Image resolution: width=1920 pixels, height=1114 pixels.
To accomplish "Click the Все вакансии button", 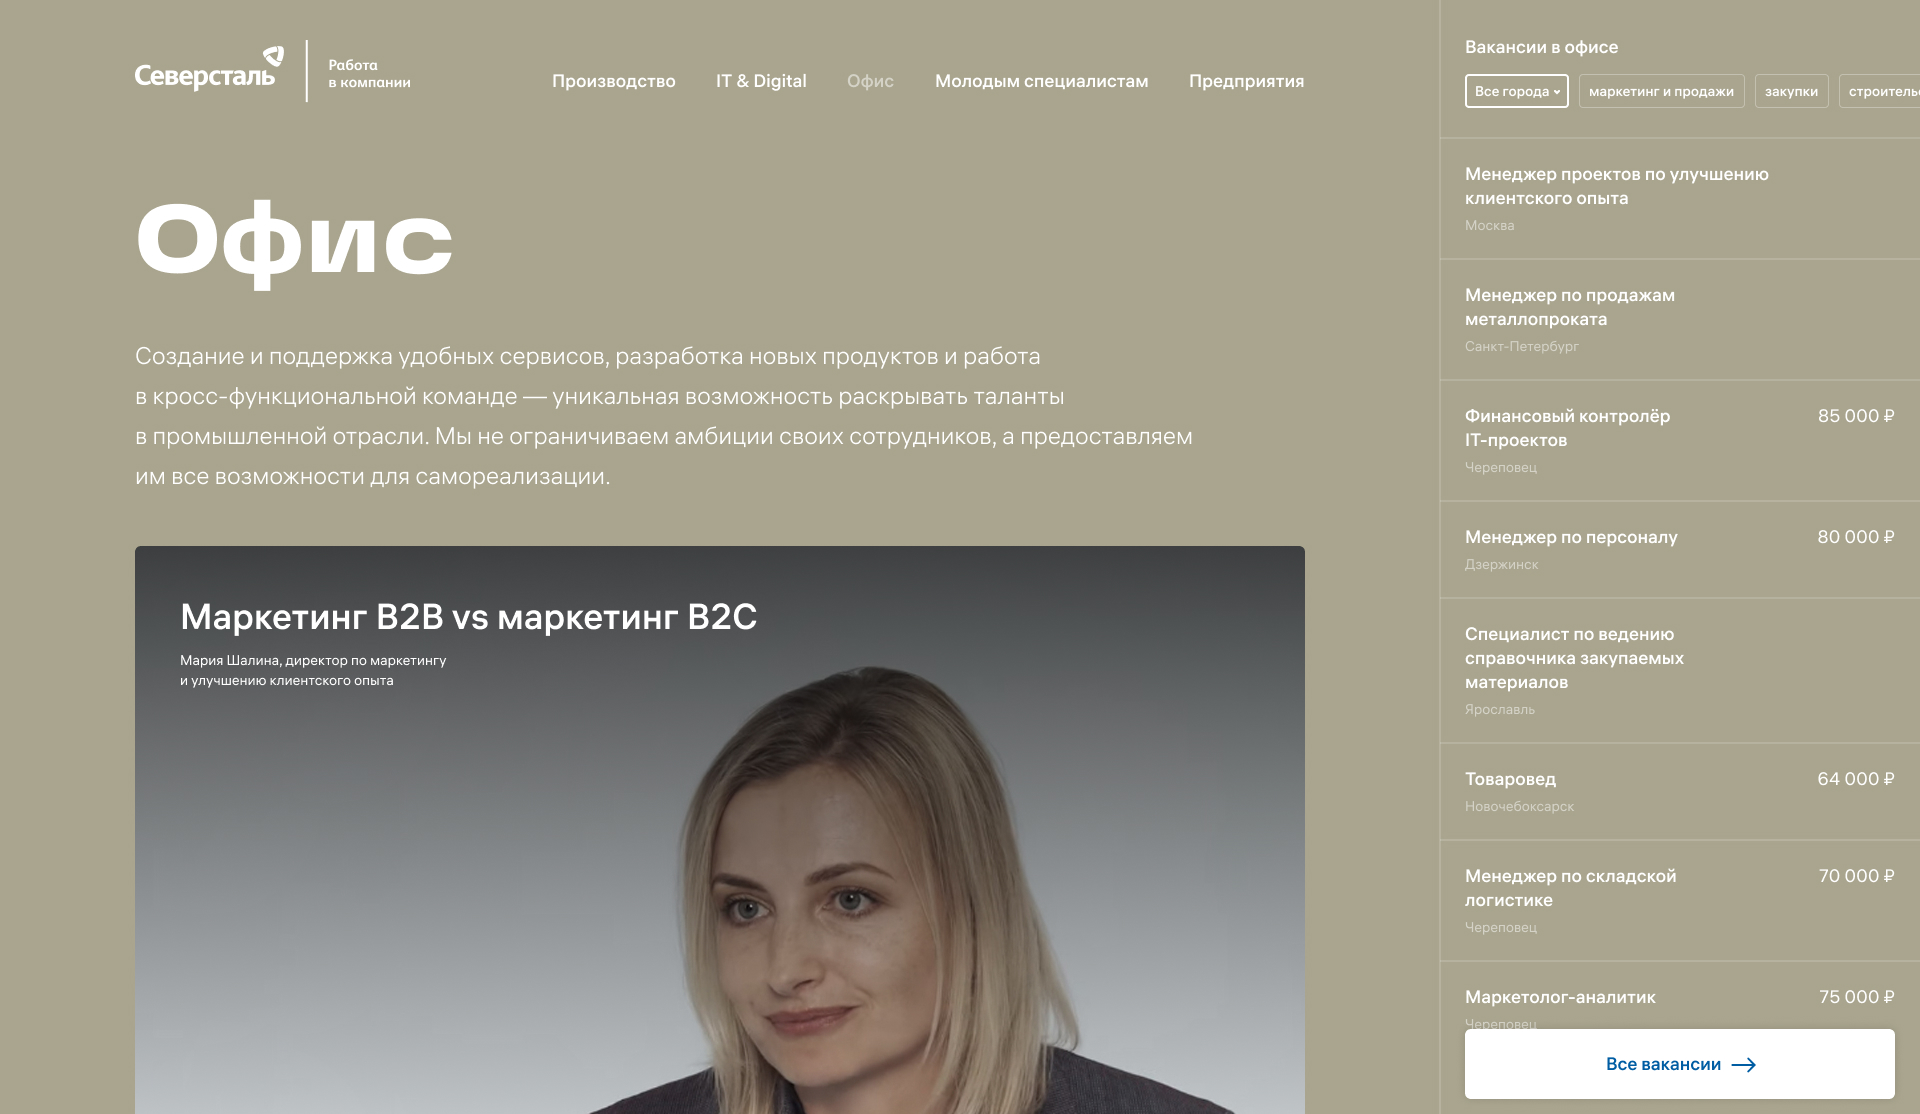I will click(x=1679, y=1064).
